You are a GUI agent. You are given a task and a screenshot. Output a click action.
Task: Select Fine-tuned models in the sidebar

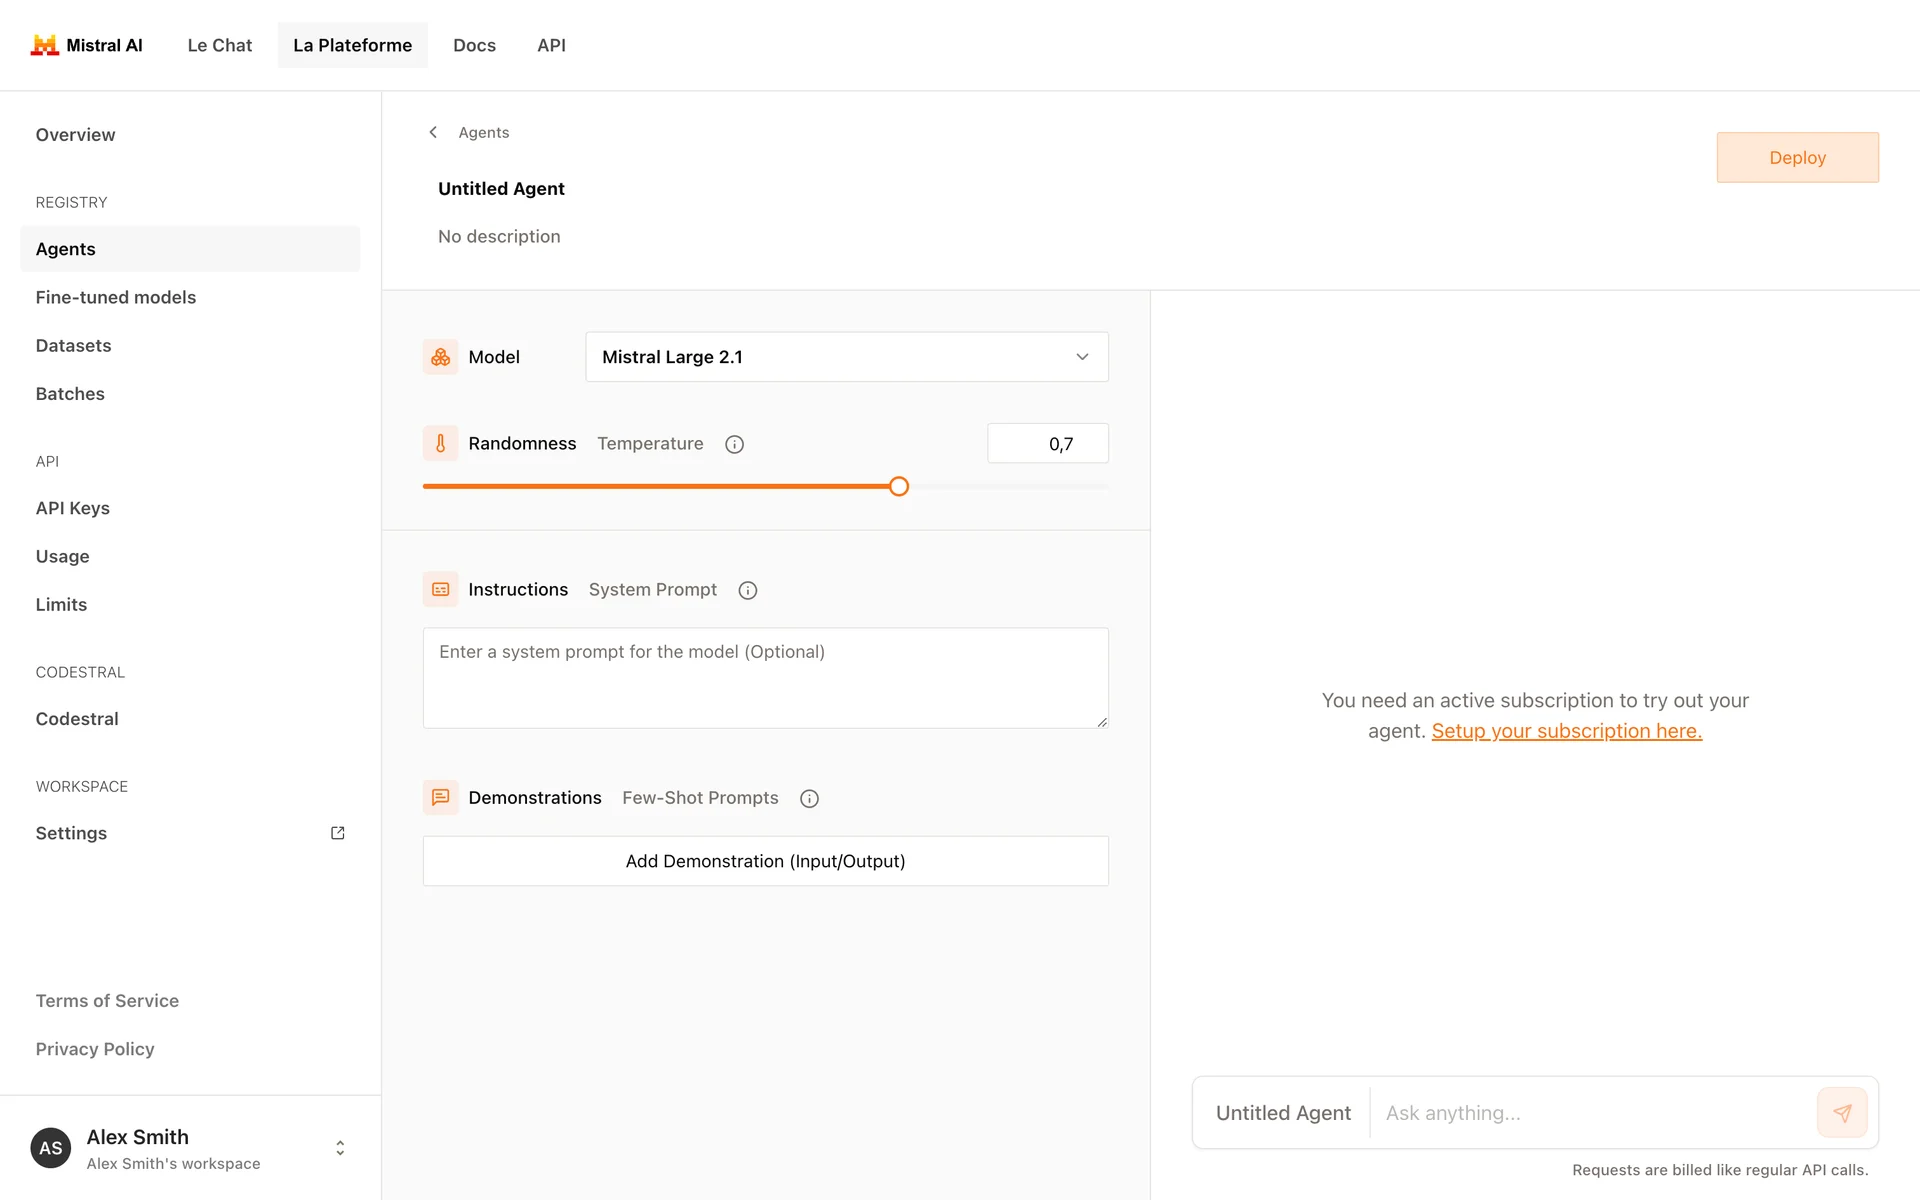click(x=116, y=297)
